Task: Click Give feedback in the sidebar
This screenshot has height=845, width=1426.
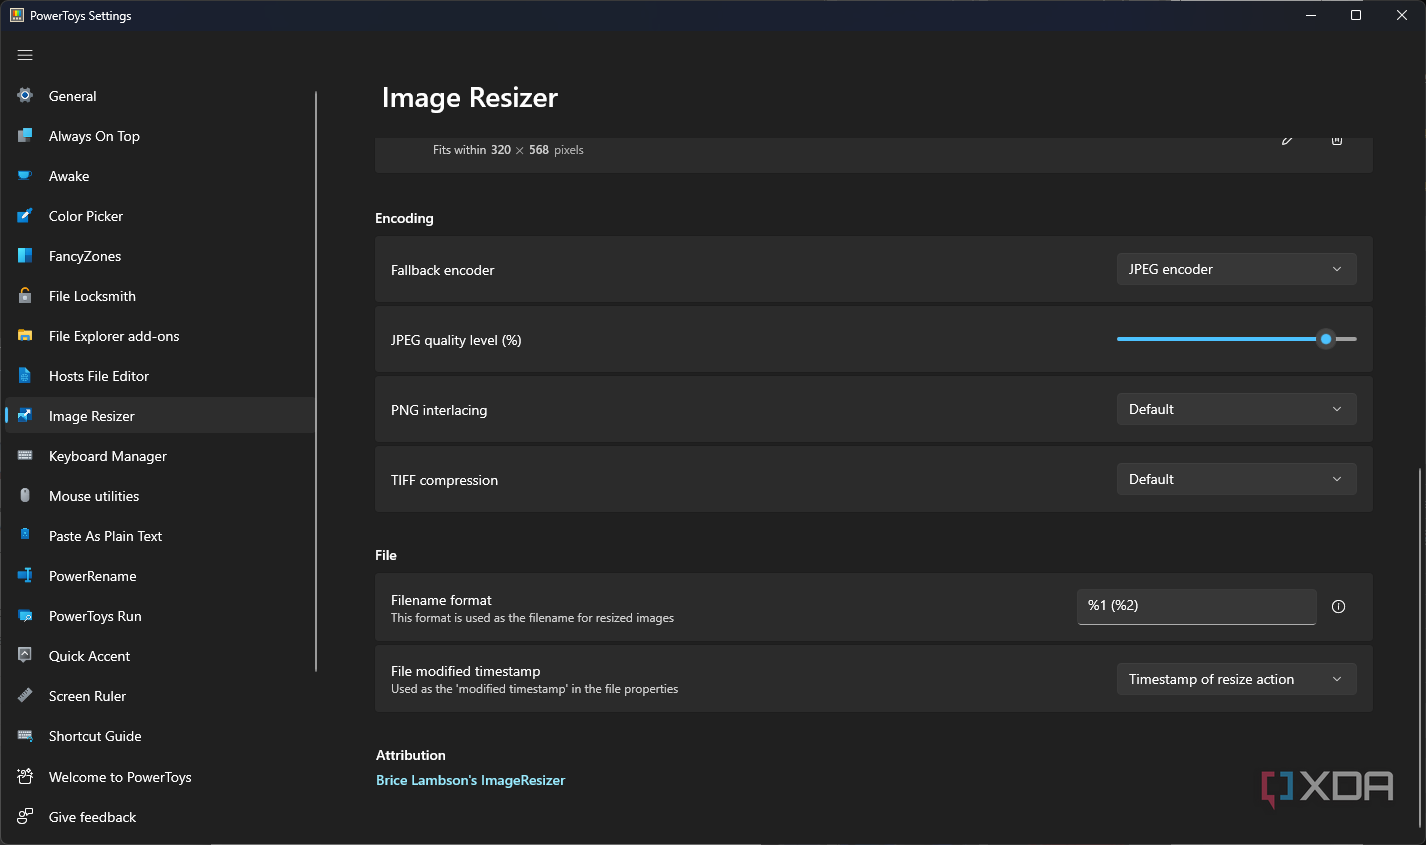Action: point(92,816)
